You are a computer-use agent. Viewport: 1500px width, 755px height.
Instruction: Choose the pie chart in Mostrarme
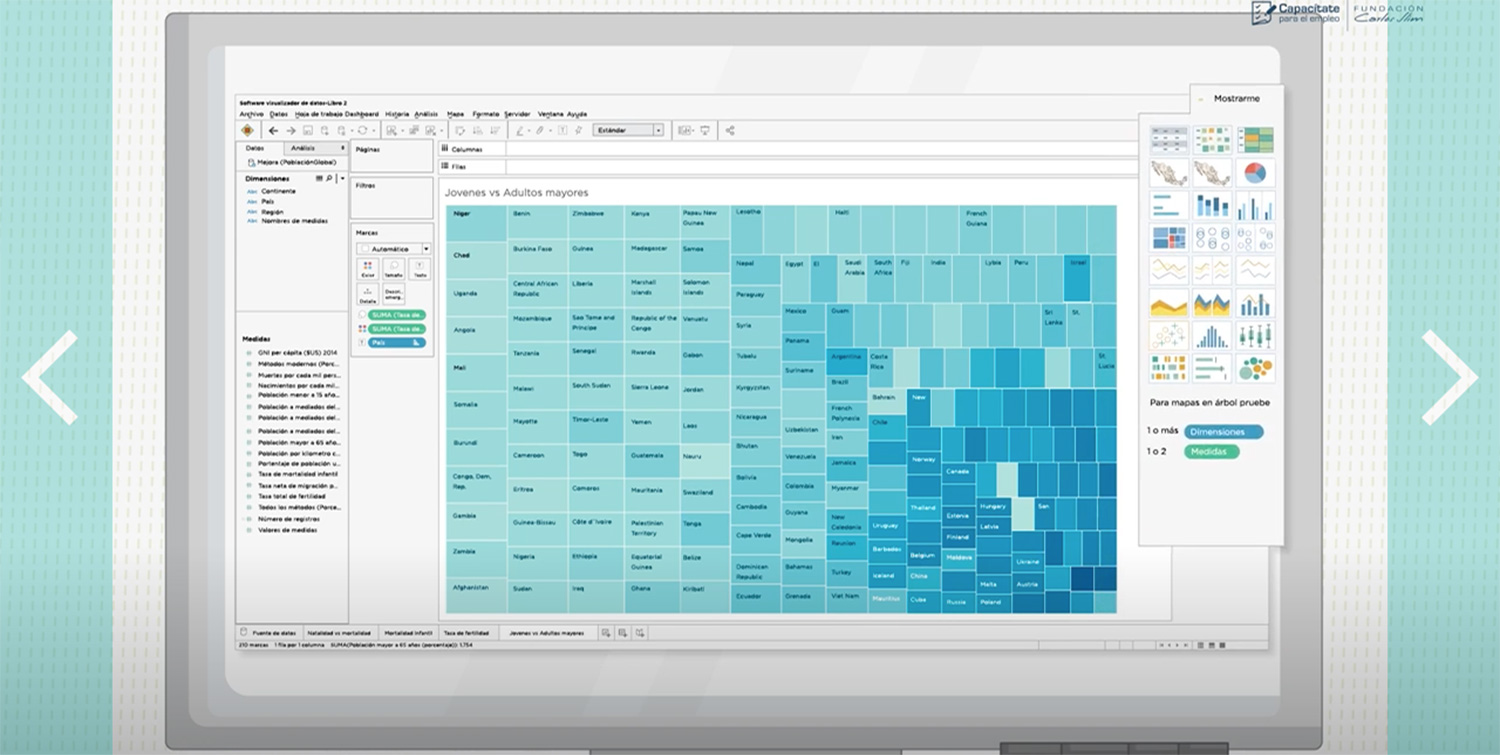point(1255,172)
